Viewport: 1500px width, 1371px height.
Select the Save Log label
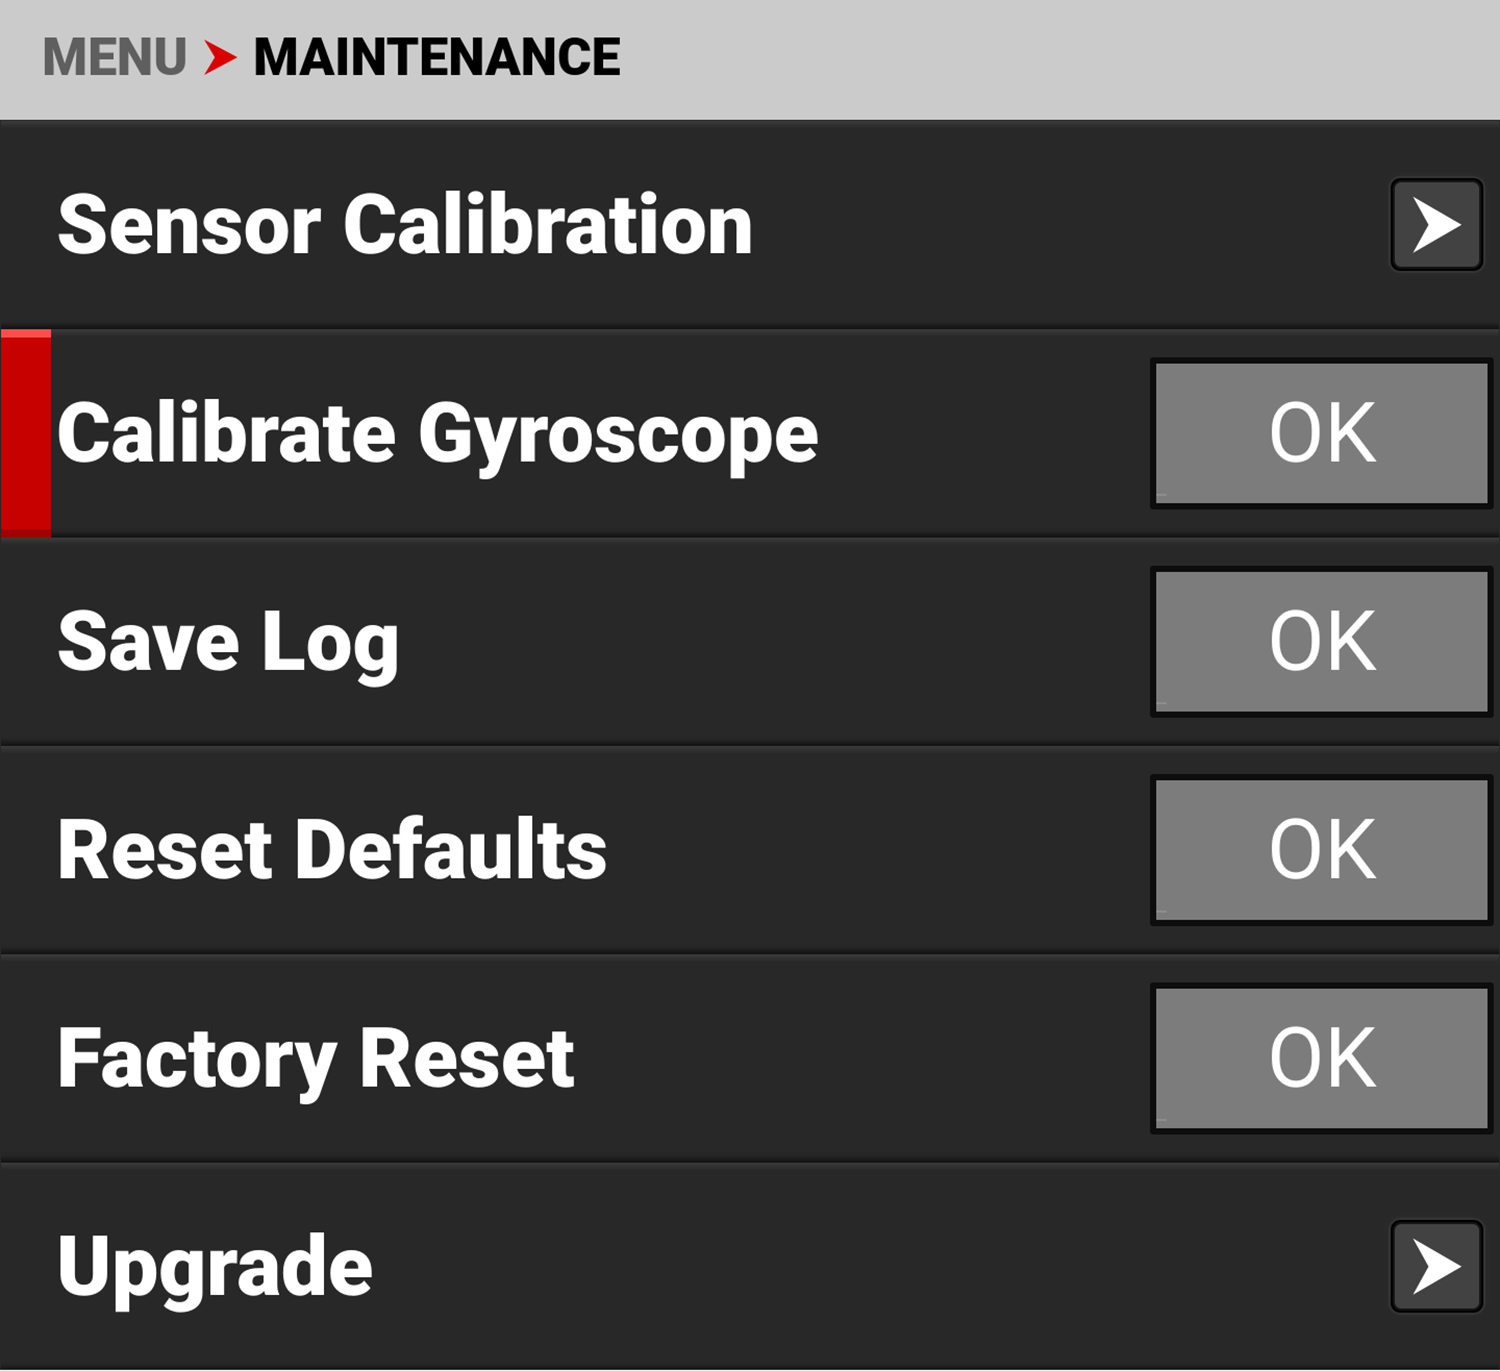click(x=228, y=642)
